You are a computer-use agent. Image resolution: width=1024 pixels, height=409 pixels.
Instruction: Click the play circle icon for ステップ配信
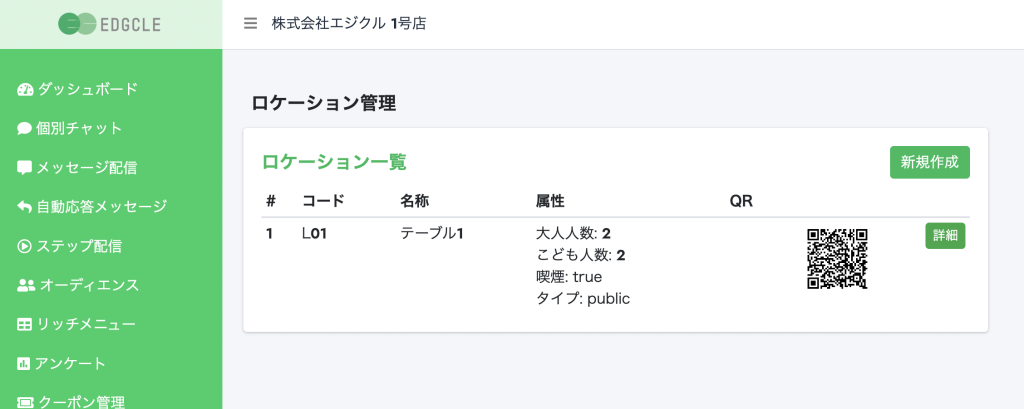pyautogui.click(x=24, y=246)
